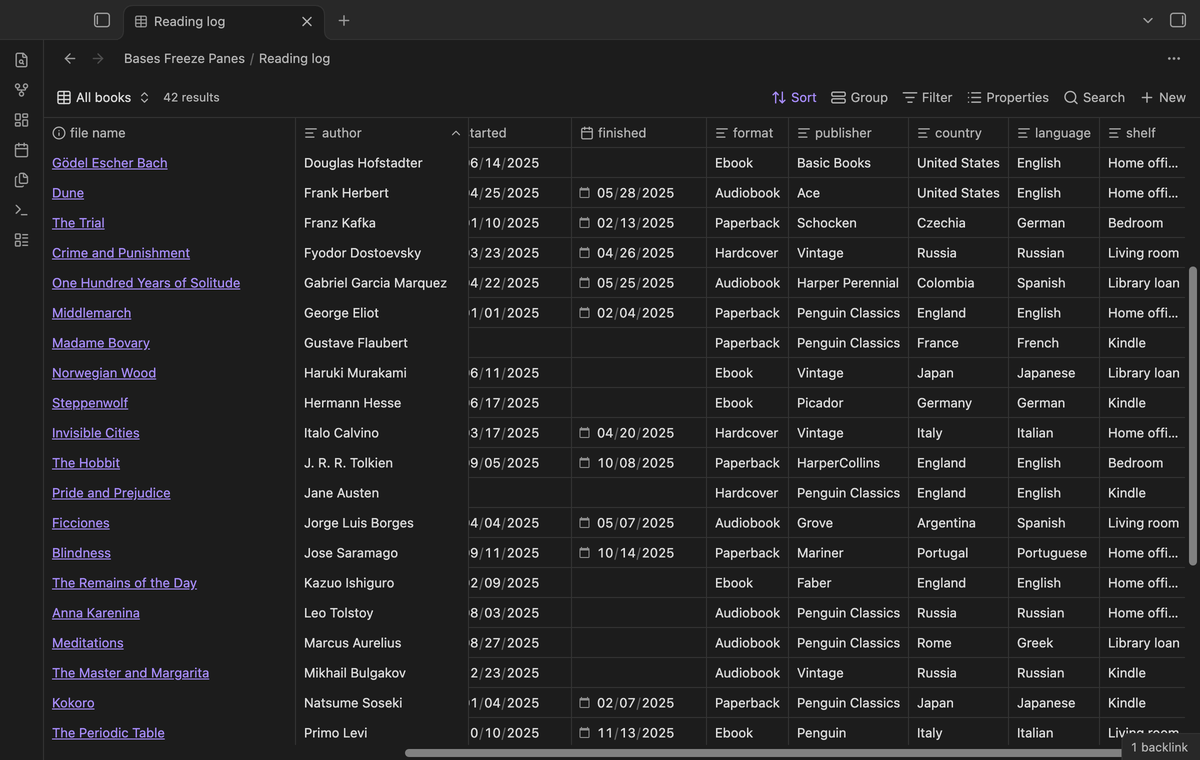Screen dimensions: 1200x760
Task: Open command palette icon in ribbon
Action: 22,210
